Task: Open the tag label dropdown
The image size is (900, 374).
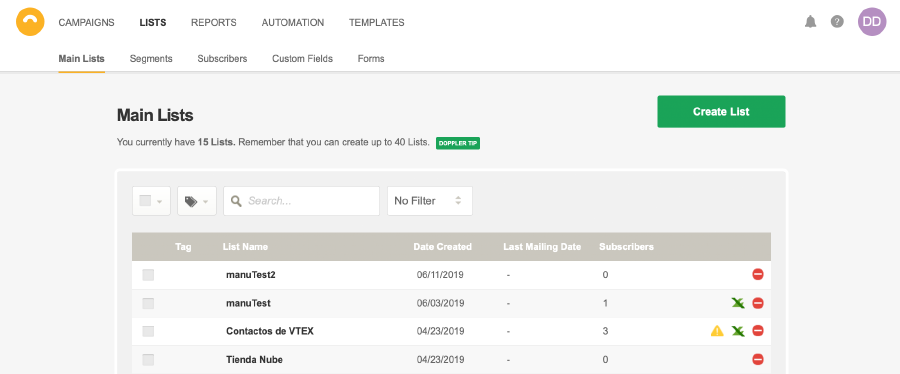Action: pos(197,201)
